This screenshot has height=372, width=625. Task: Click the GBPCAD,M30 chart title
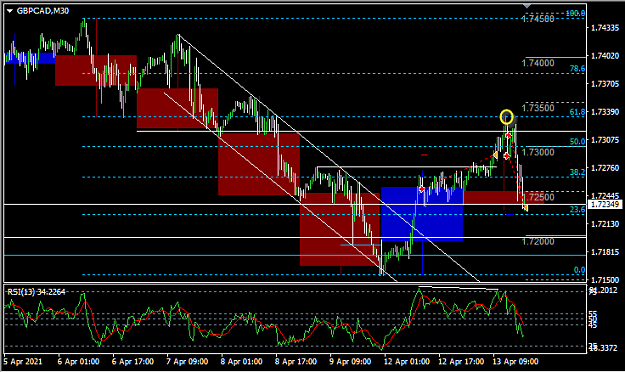coord(43,11)
